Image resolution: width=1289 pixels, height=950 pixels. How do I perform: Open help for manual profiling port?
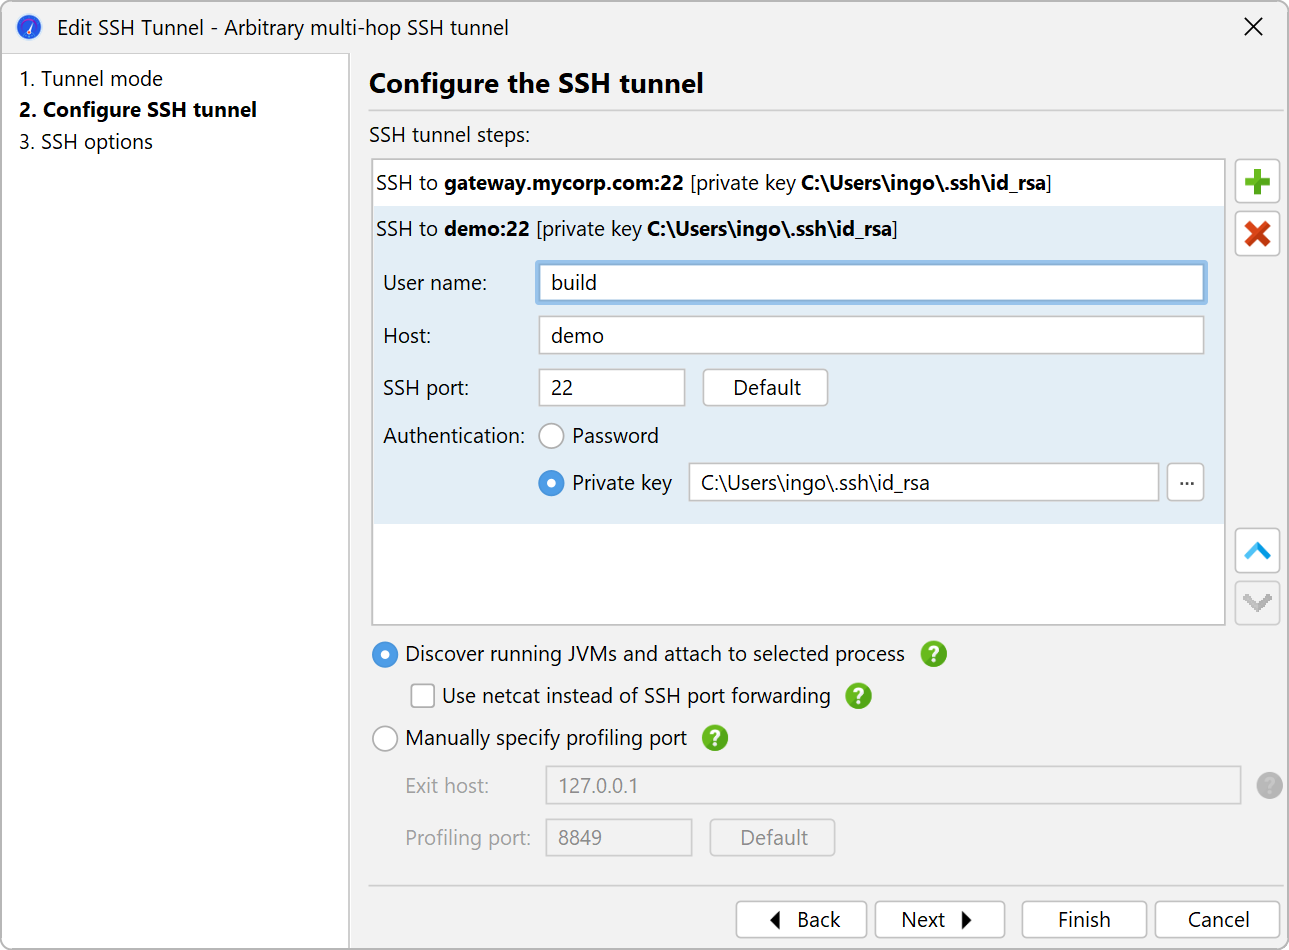point(714,738)
